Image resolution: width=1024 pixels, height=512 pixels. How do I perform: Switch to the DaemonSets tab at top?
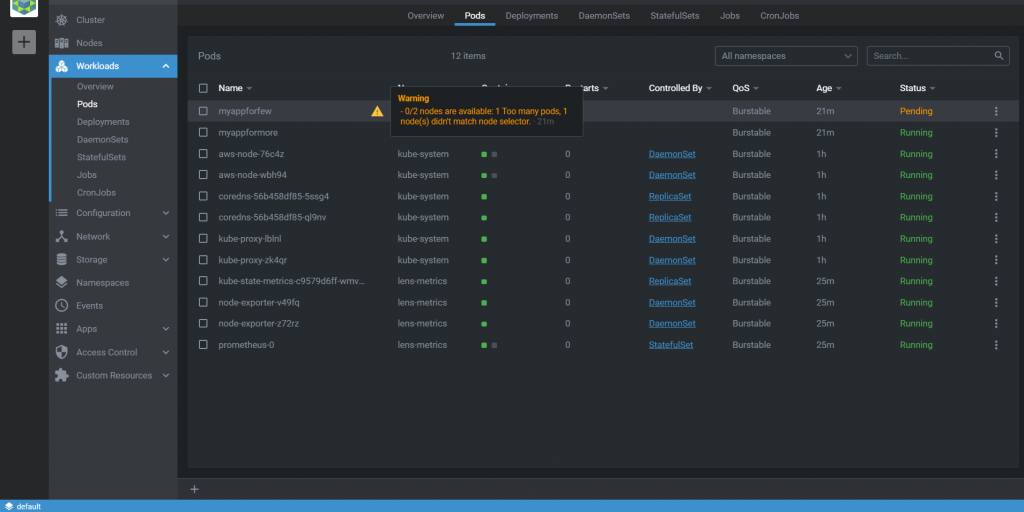[x=604, y=16]
